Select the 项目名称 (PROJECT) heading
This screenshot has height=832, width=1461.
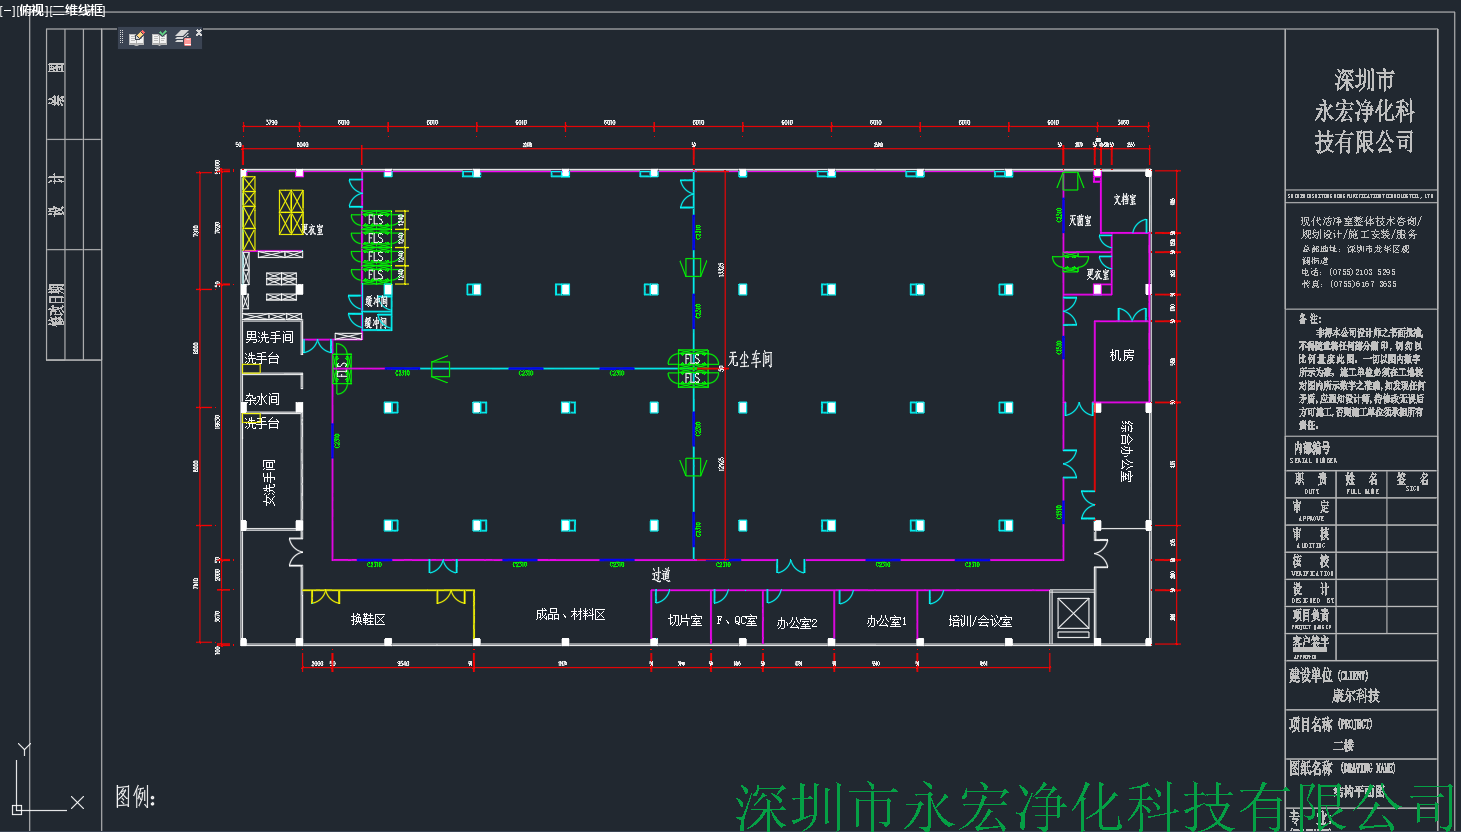tap(1331, 724)
